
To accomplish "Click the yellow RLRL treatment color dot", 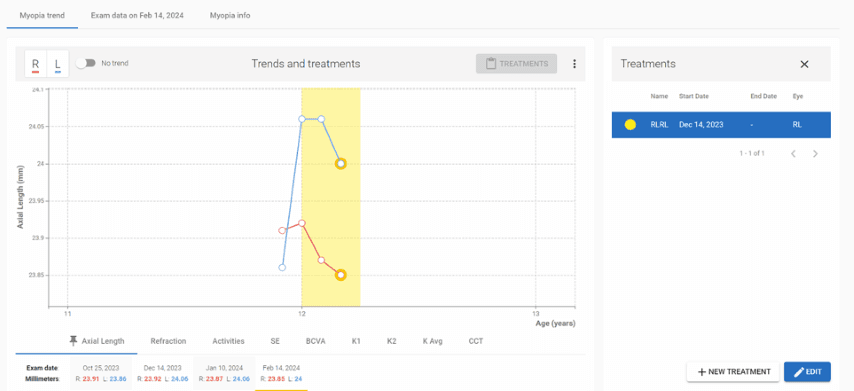I will [630, 125].
